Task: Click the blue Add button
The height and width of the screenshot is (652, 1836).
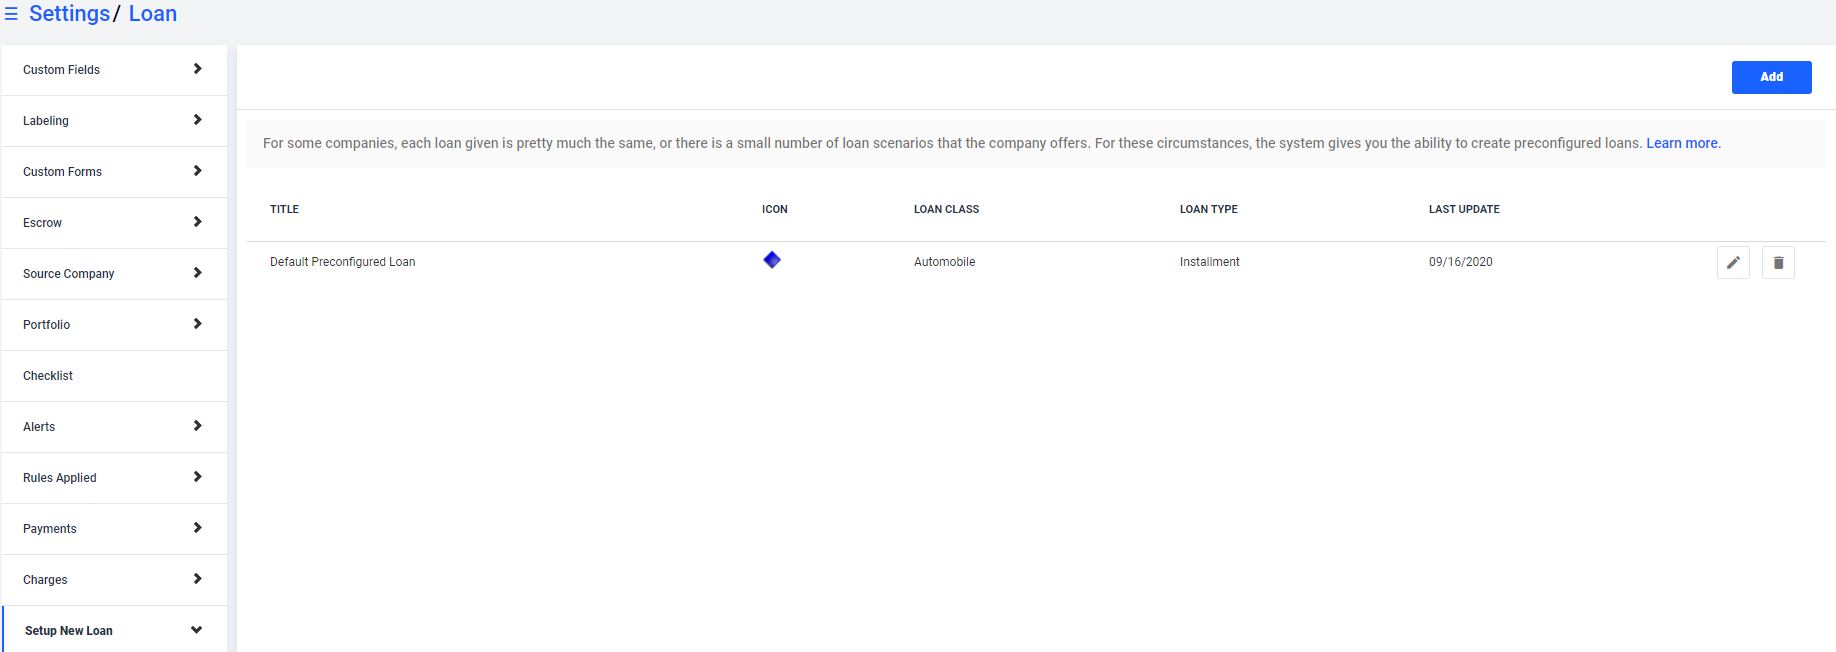Action: pyautogui.click(x=1771, y=77)
